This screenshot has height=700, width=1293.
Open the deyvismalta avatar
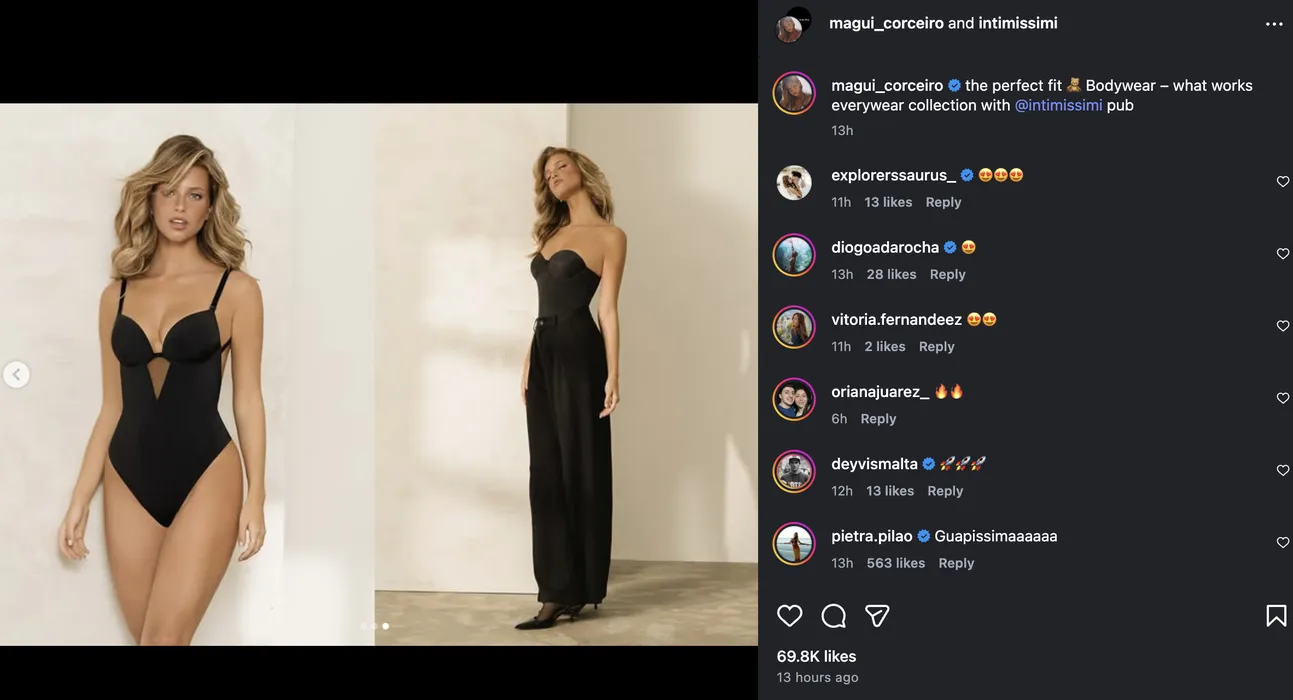point(794,472)
